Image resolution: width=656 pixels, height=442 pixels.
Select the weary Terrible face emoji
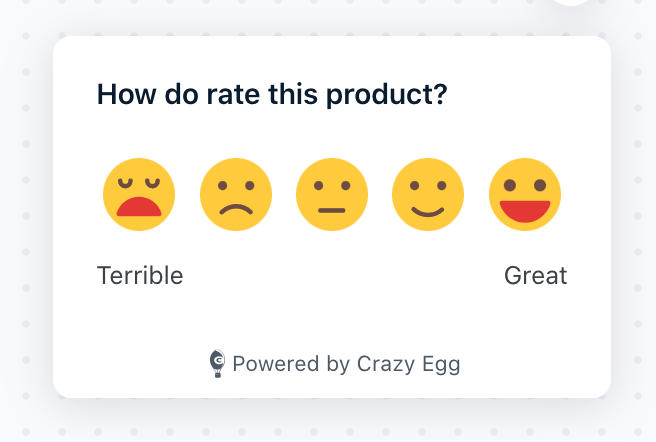[139, 194]
